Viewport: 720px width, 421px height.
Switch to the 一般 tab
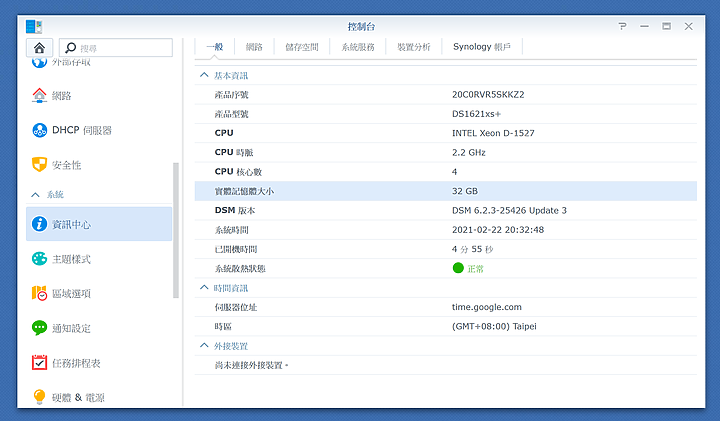[214, 47]
